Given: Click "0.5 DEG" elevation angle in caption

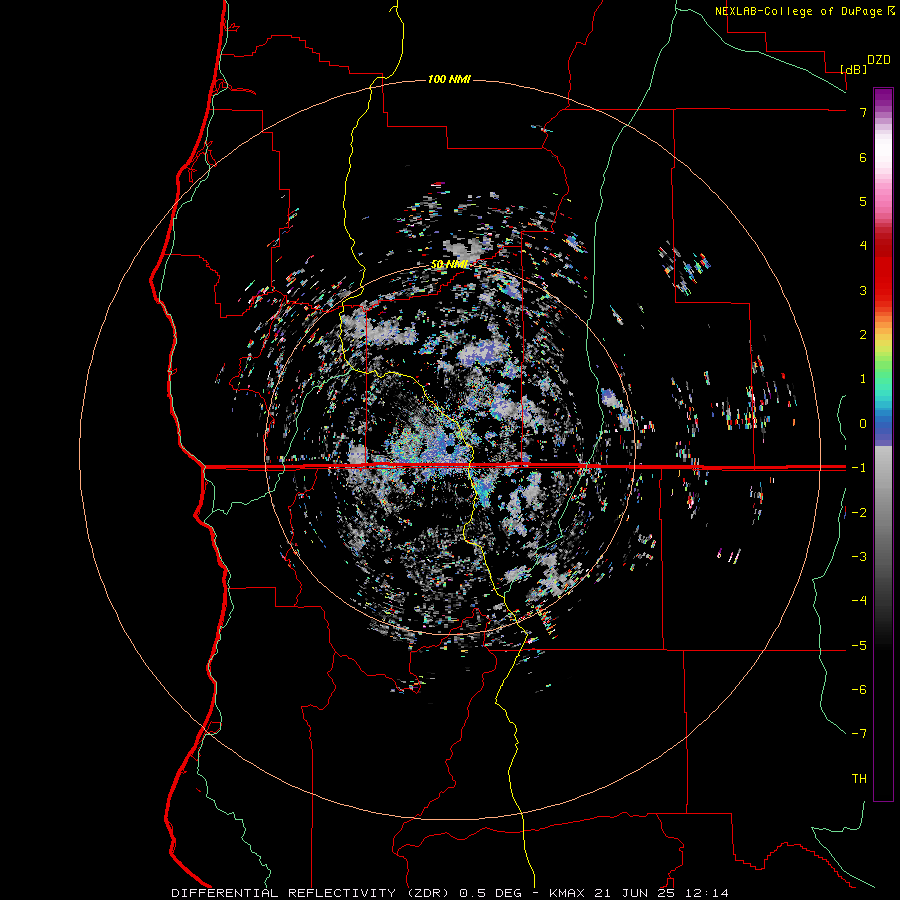Looking at the screenshot, I should point(490,893).
